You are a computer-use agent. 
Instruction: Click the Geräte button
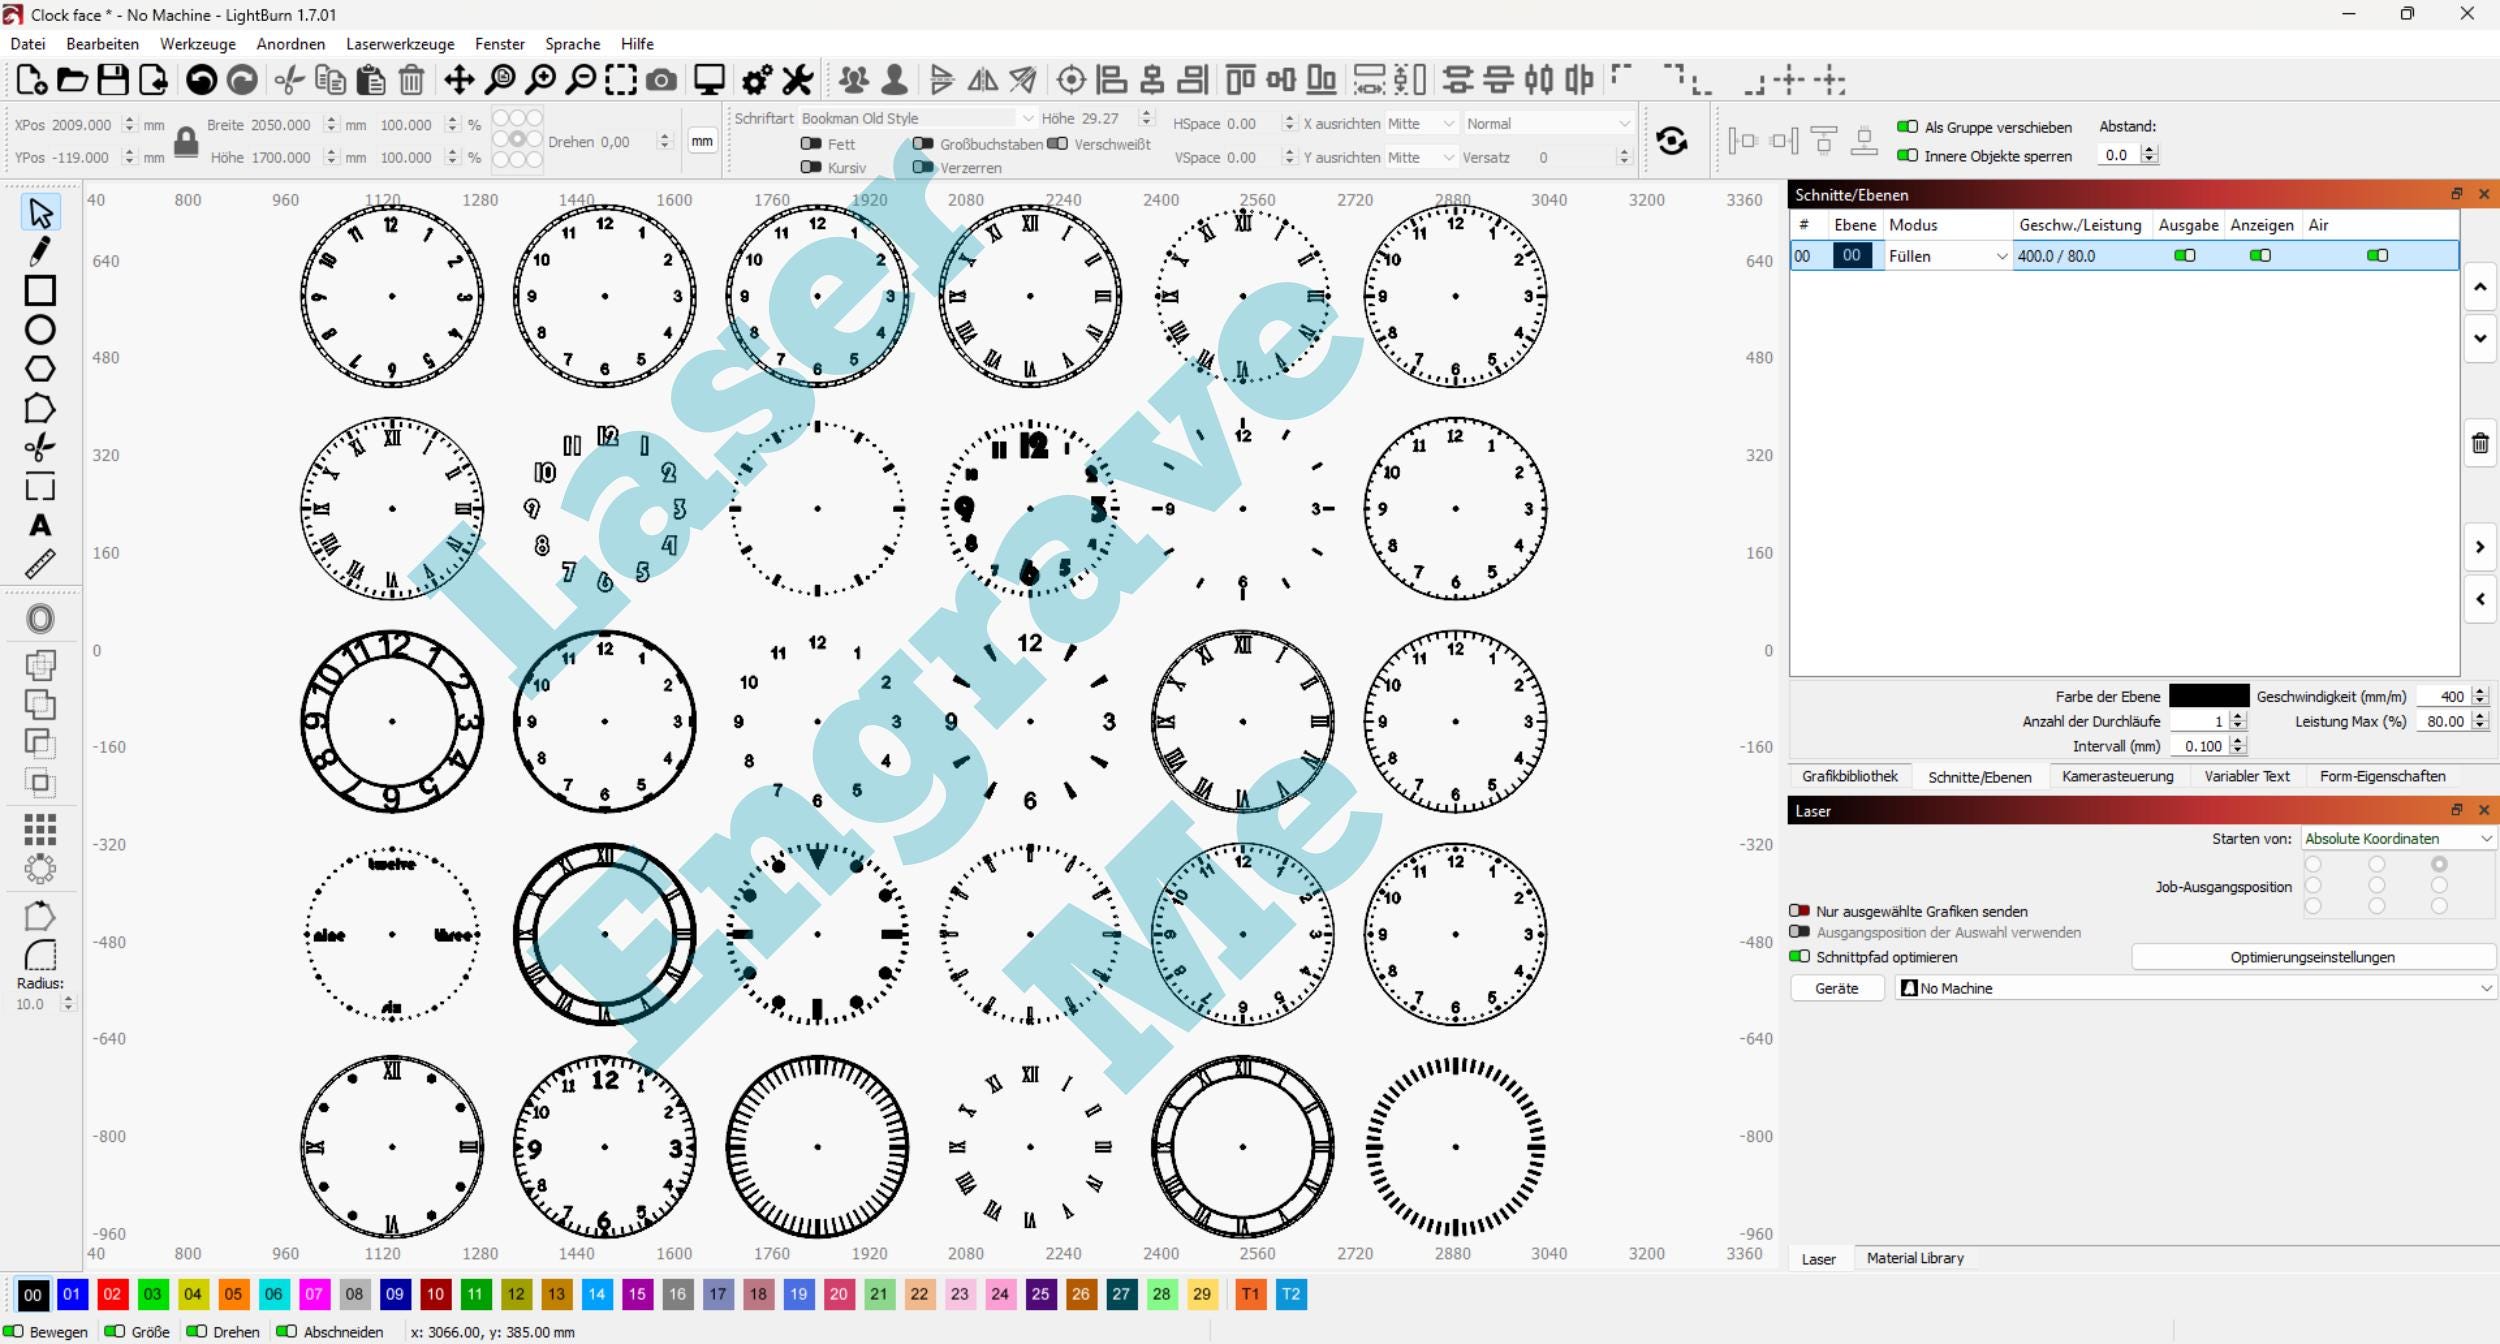click(1836, 988)
